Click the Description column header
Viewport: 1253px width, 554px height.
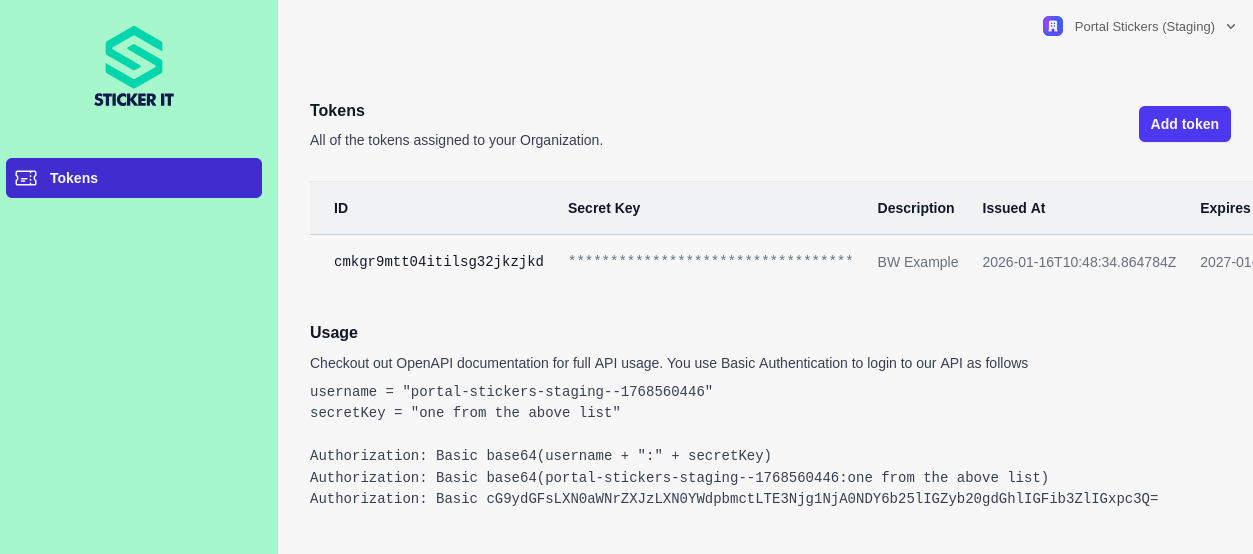pos(916,208)
